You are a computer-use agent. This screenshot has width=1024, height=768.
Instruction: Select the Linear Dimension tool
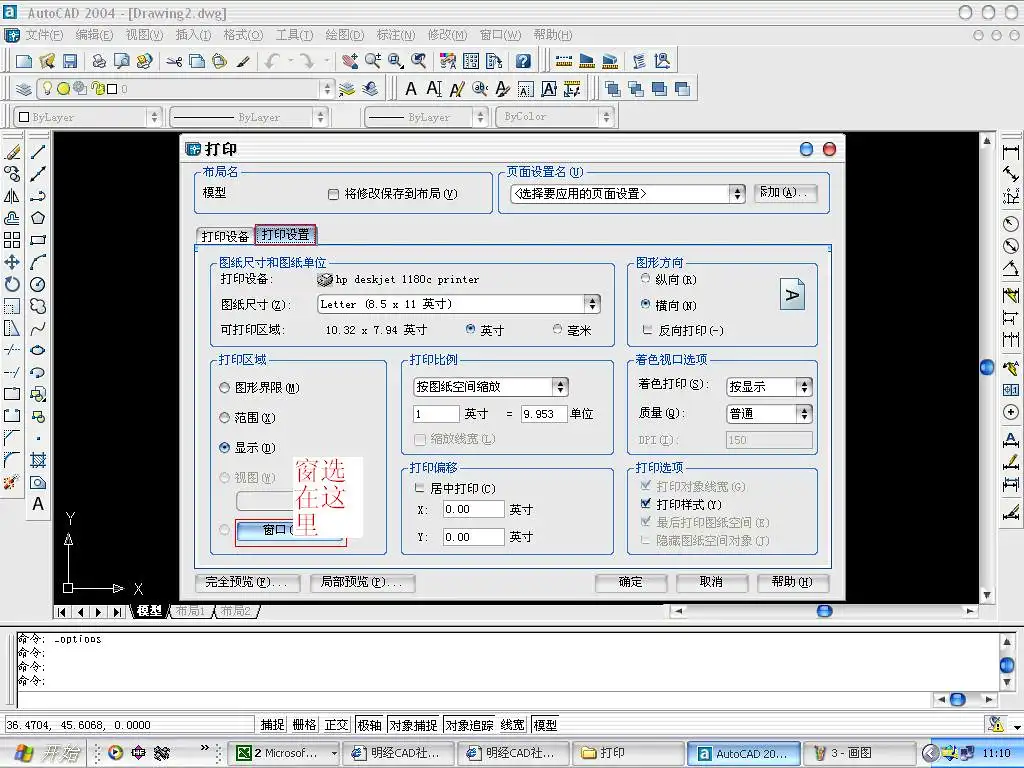click(x=1011, y=152)
